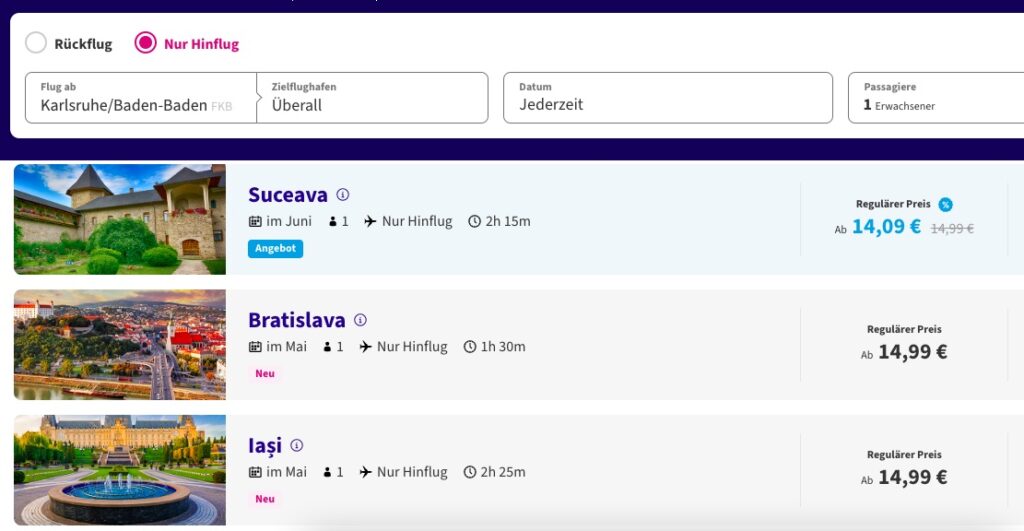Select the Rückflug radio button
Image resolution: width=1024 pixels, height=531 pixels.
point(36,43)
